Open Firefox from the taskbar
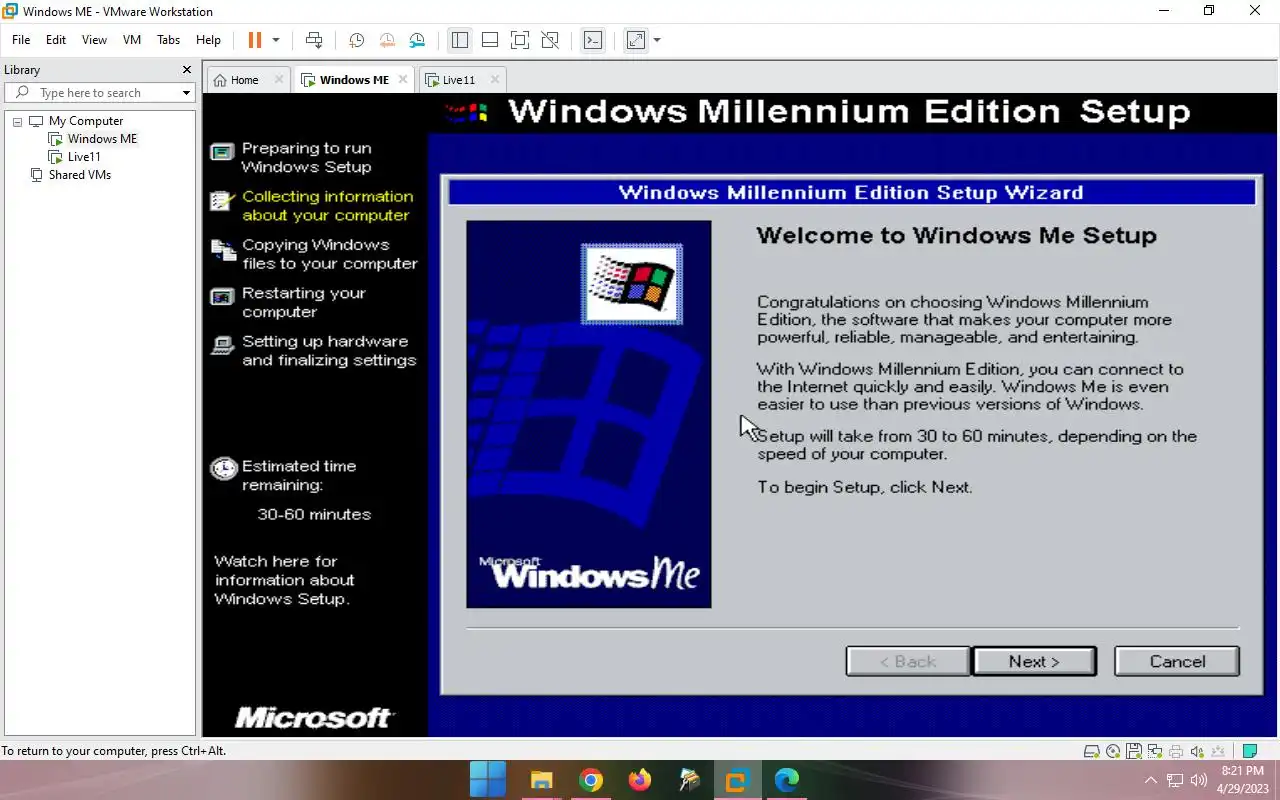 pyautogui.click(x=639, y=779)
